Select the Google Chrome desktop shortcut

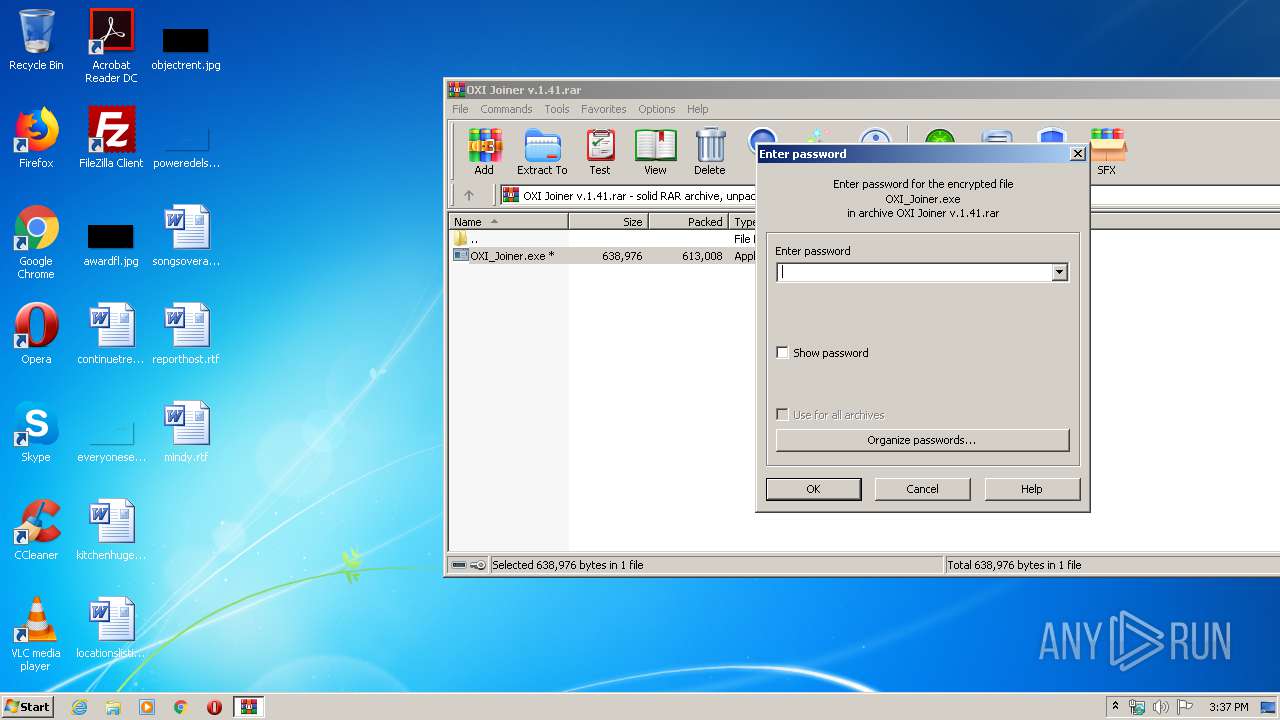click(x=36, y=242)
